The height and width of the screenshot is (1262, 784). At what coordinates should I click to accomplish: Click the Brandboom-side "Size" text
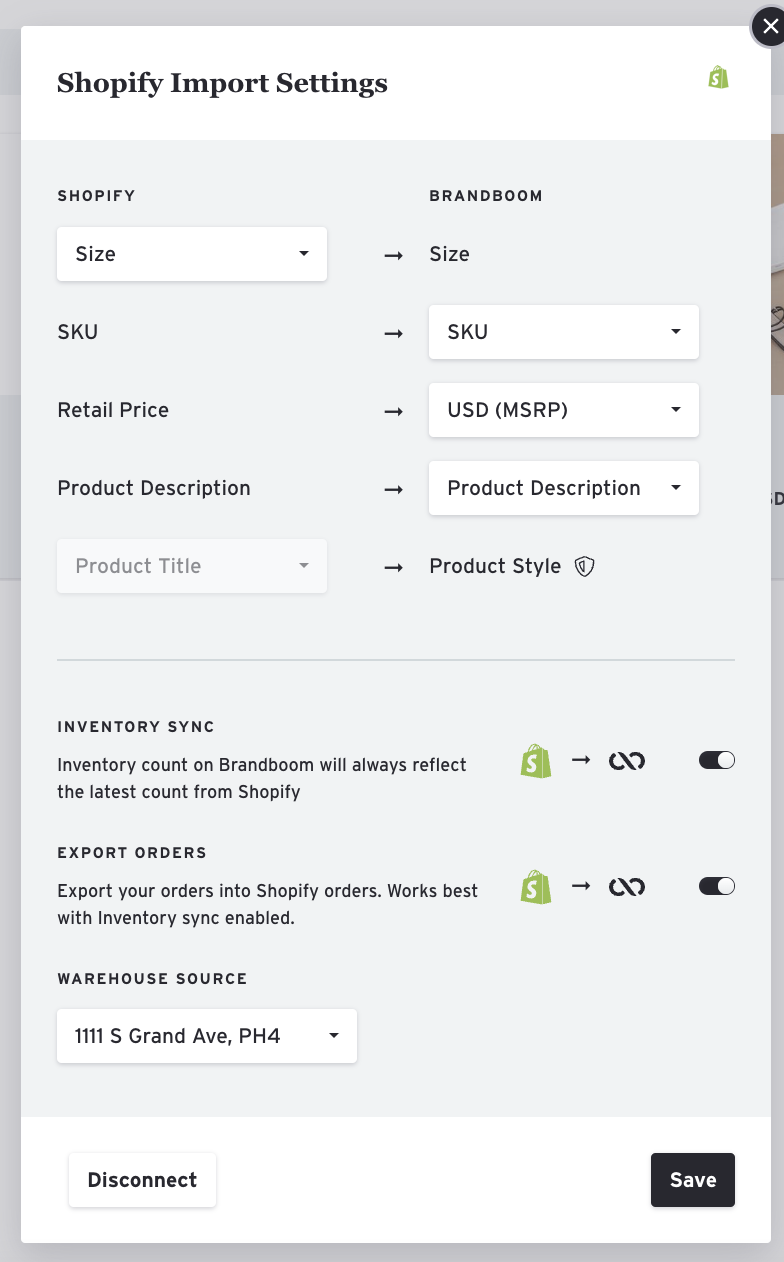tap(449, 254)
